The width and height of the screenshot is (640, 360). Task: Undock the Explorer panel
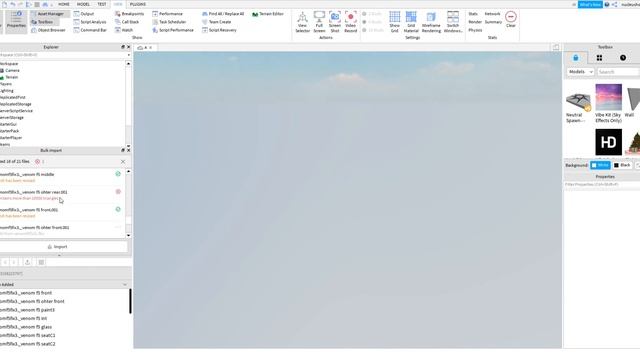click(123, 47)
